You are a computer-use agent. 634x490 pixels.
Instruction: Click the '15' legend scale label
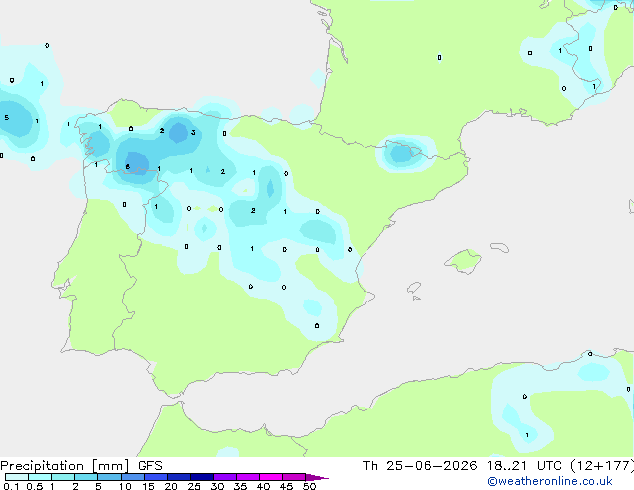click(x=148, y=486)
